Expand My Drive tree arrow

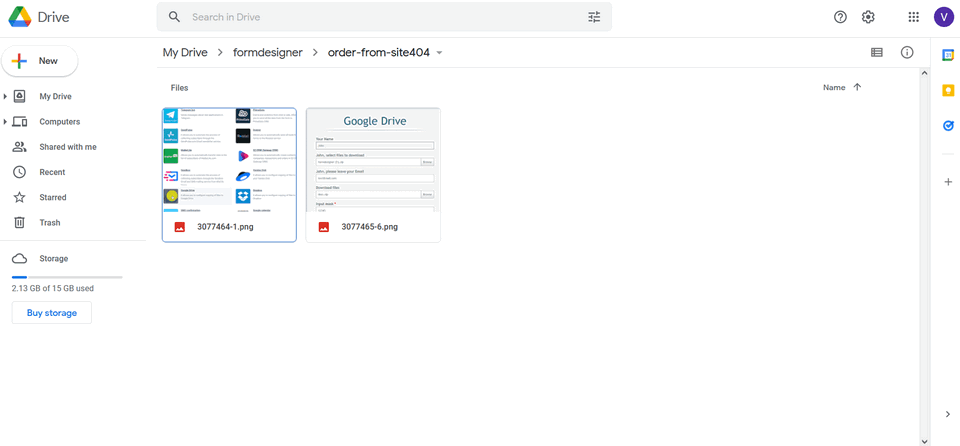(6, 96)
